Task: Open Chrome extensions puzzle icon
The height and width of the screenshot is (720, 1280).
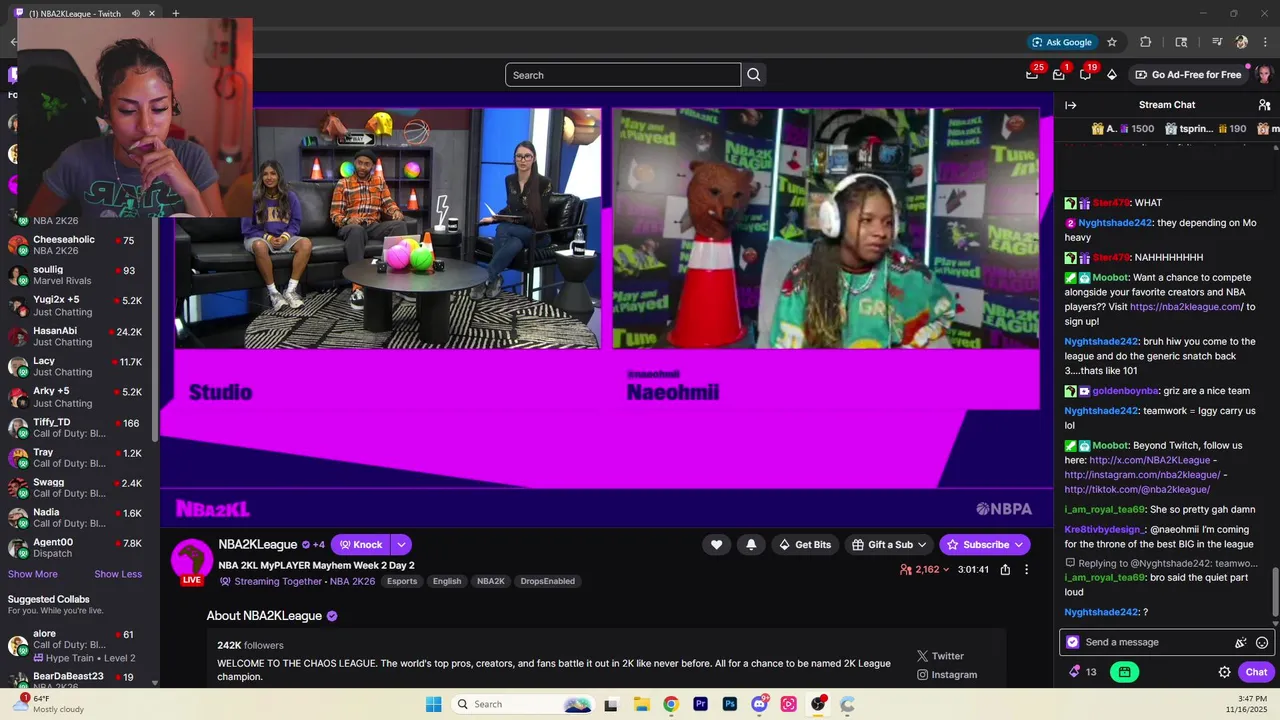Action: click(x=1146, y=42)
